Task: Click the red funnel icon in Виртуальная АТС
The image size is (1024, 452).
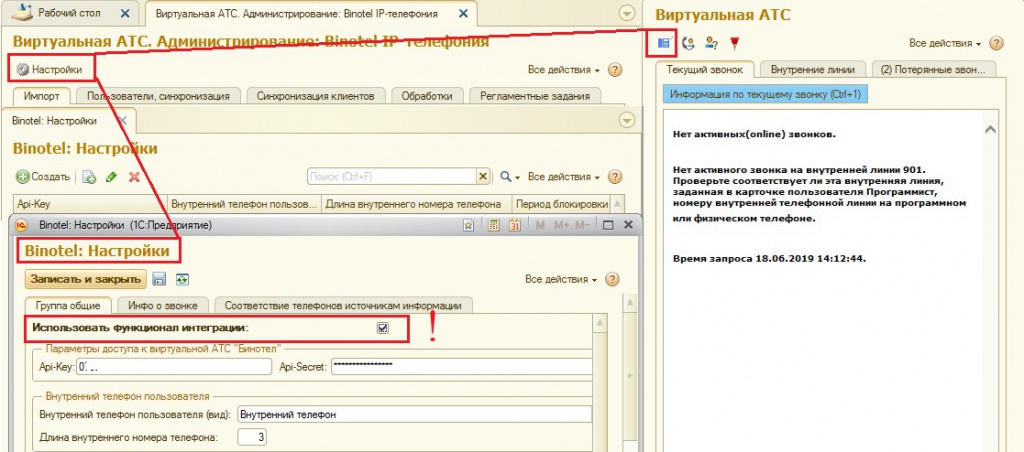Action: [x=735, y=43]
